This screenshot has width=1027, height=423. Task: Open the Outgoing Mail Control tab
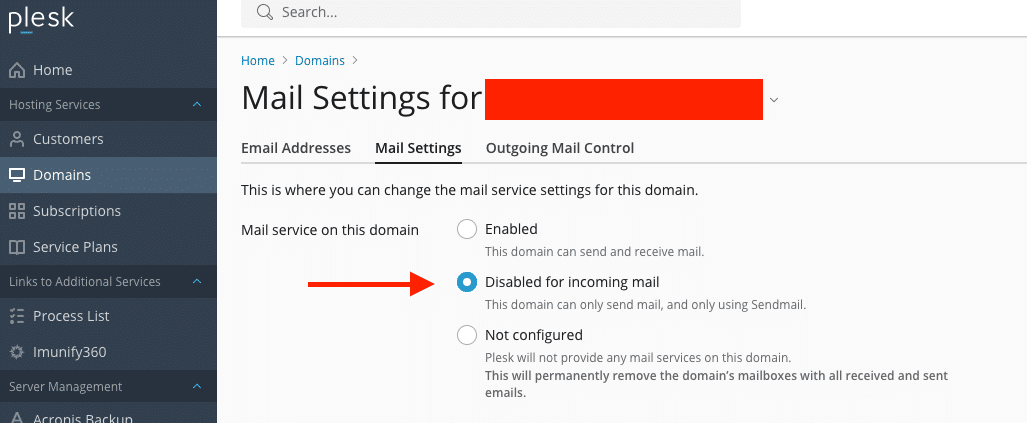pyautogui.click(x=560, y=148)
